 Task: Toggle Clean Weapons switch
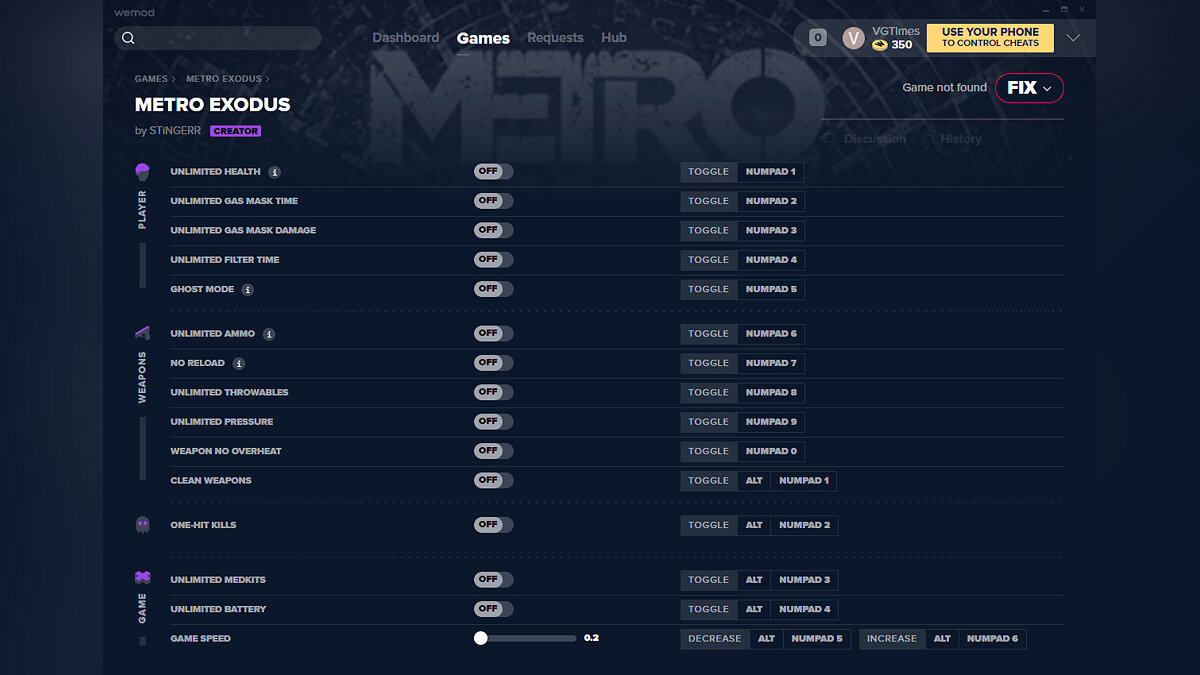tap(494, 481)
